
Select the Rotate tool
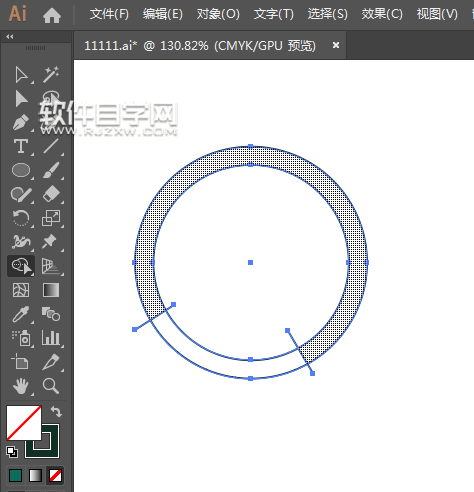pyautogui.click(x=21, y=218)
